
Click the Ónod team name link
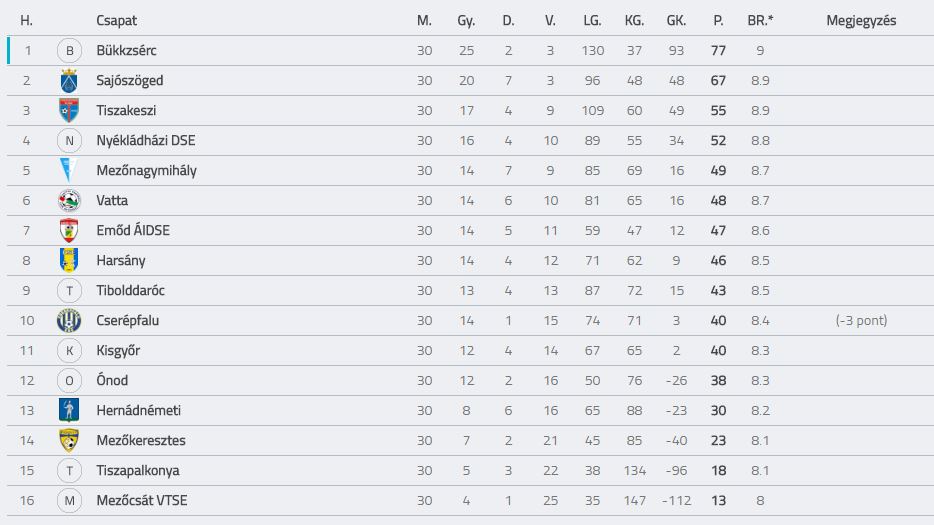tap(112, 380)
